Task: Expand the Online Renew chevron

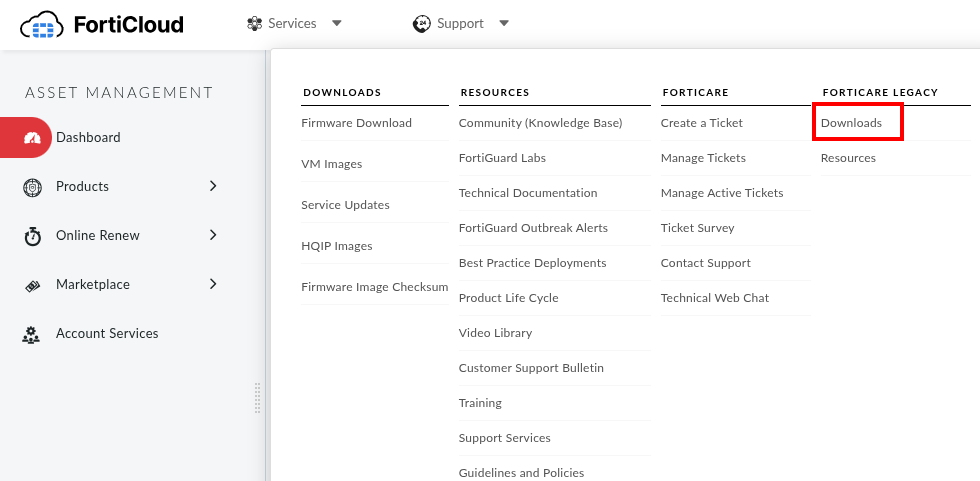Action: [x=213, y=235]
